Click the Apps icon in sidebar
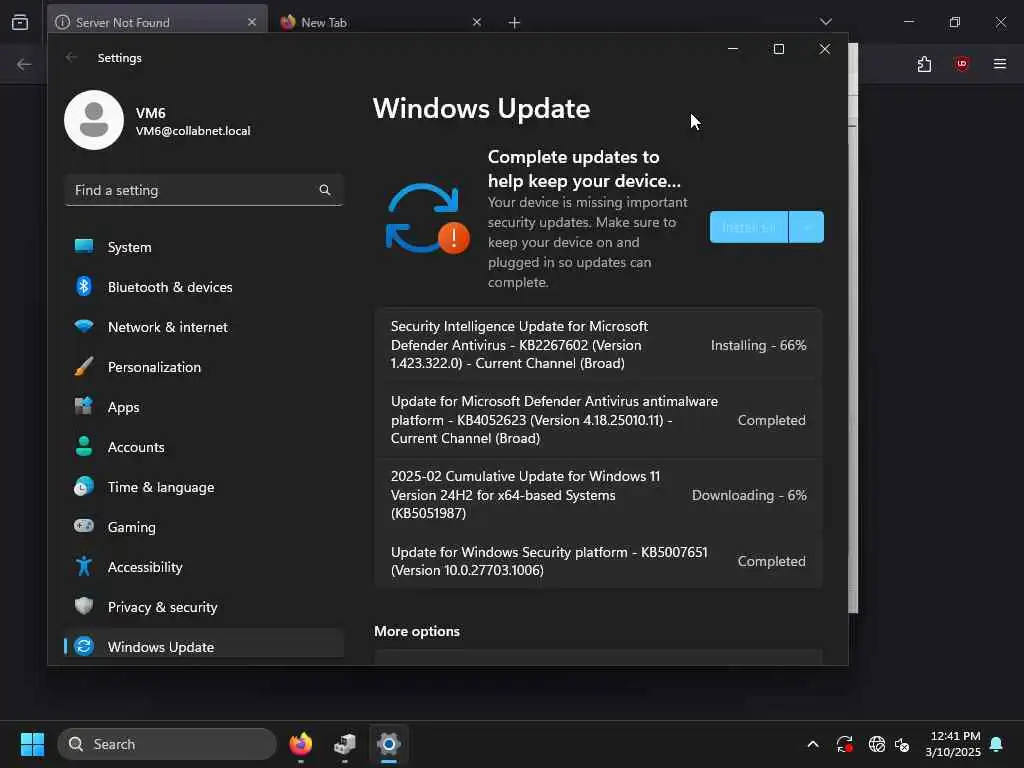The height and width of the screenshot is (768, 1024). click(84, 406)
